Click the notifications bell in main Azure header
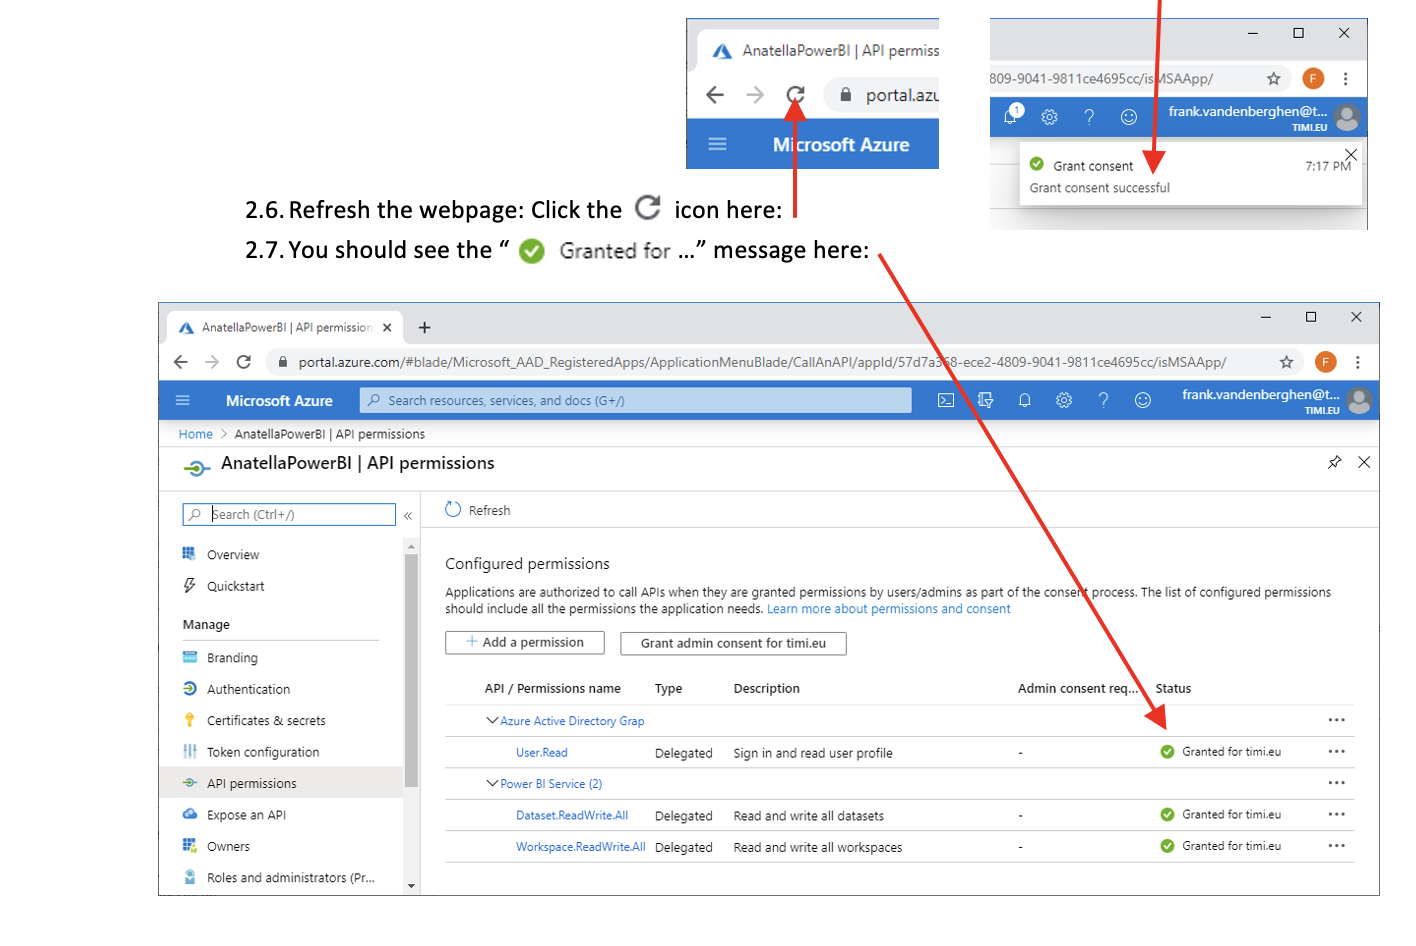The image size is (1416, 946). tap(1024, 400)
